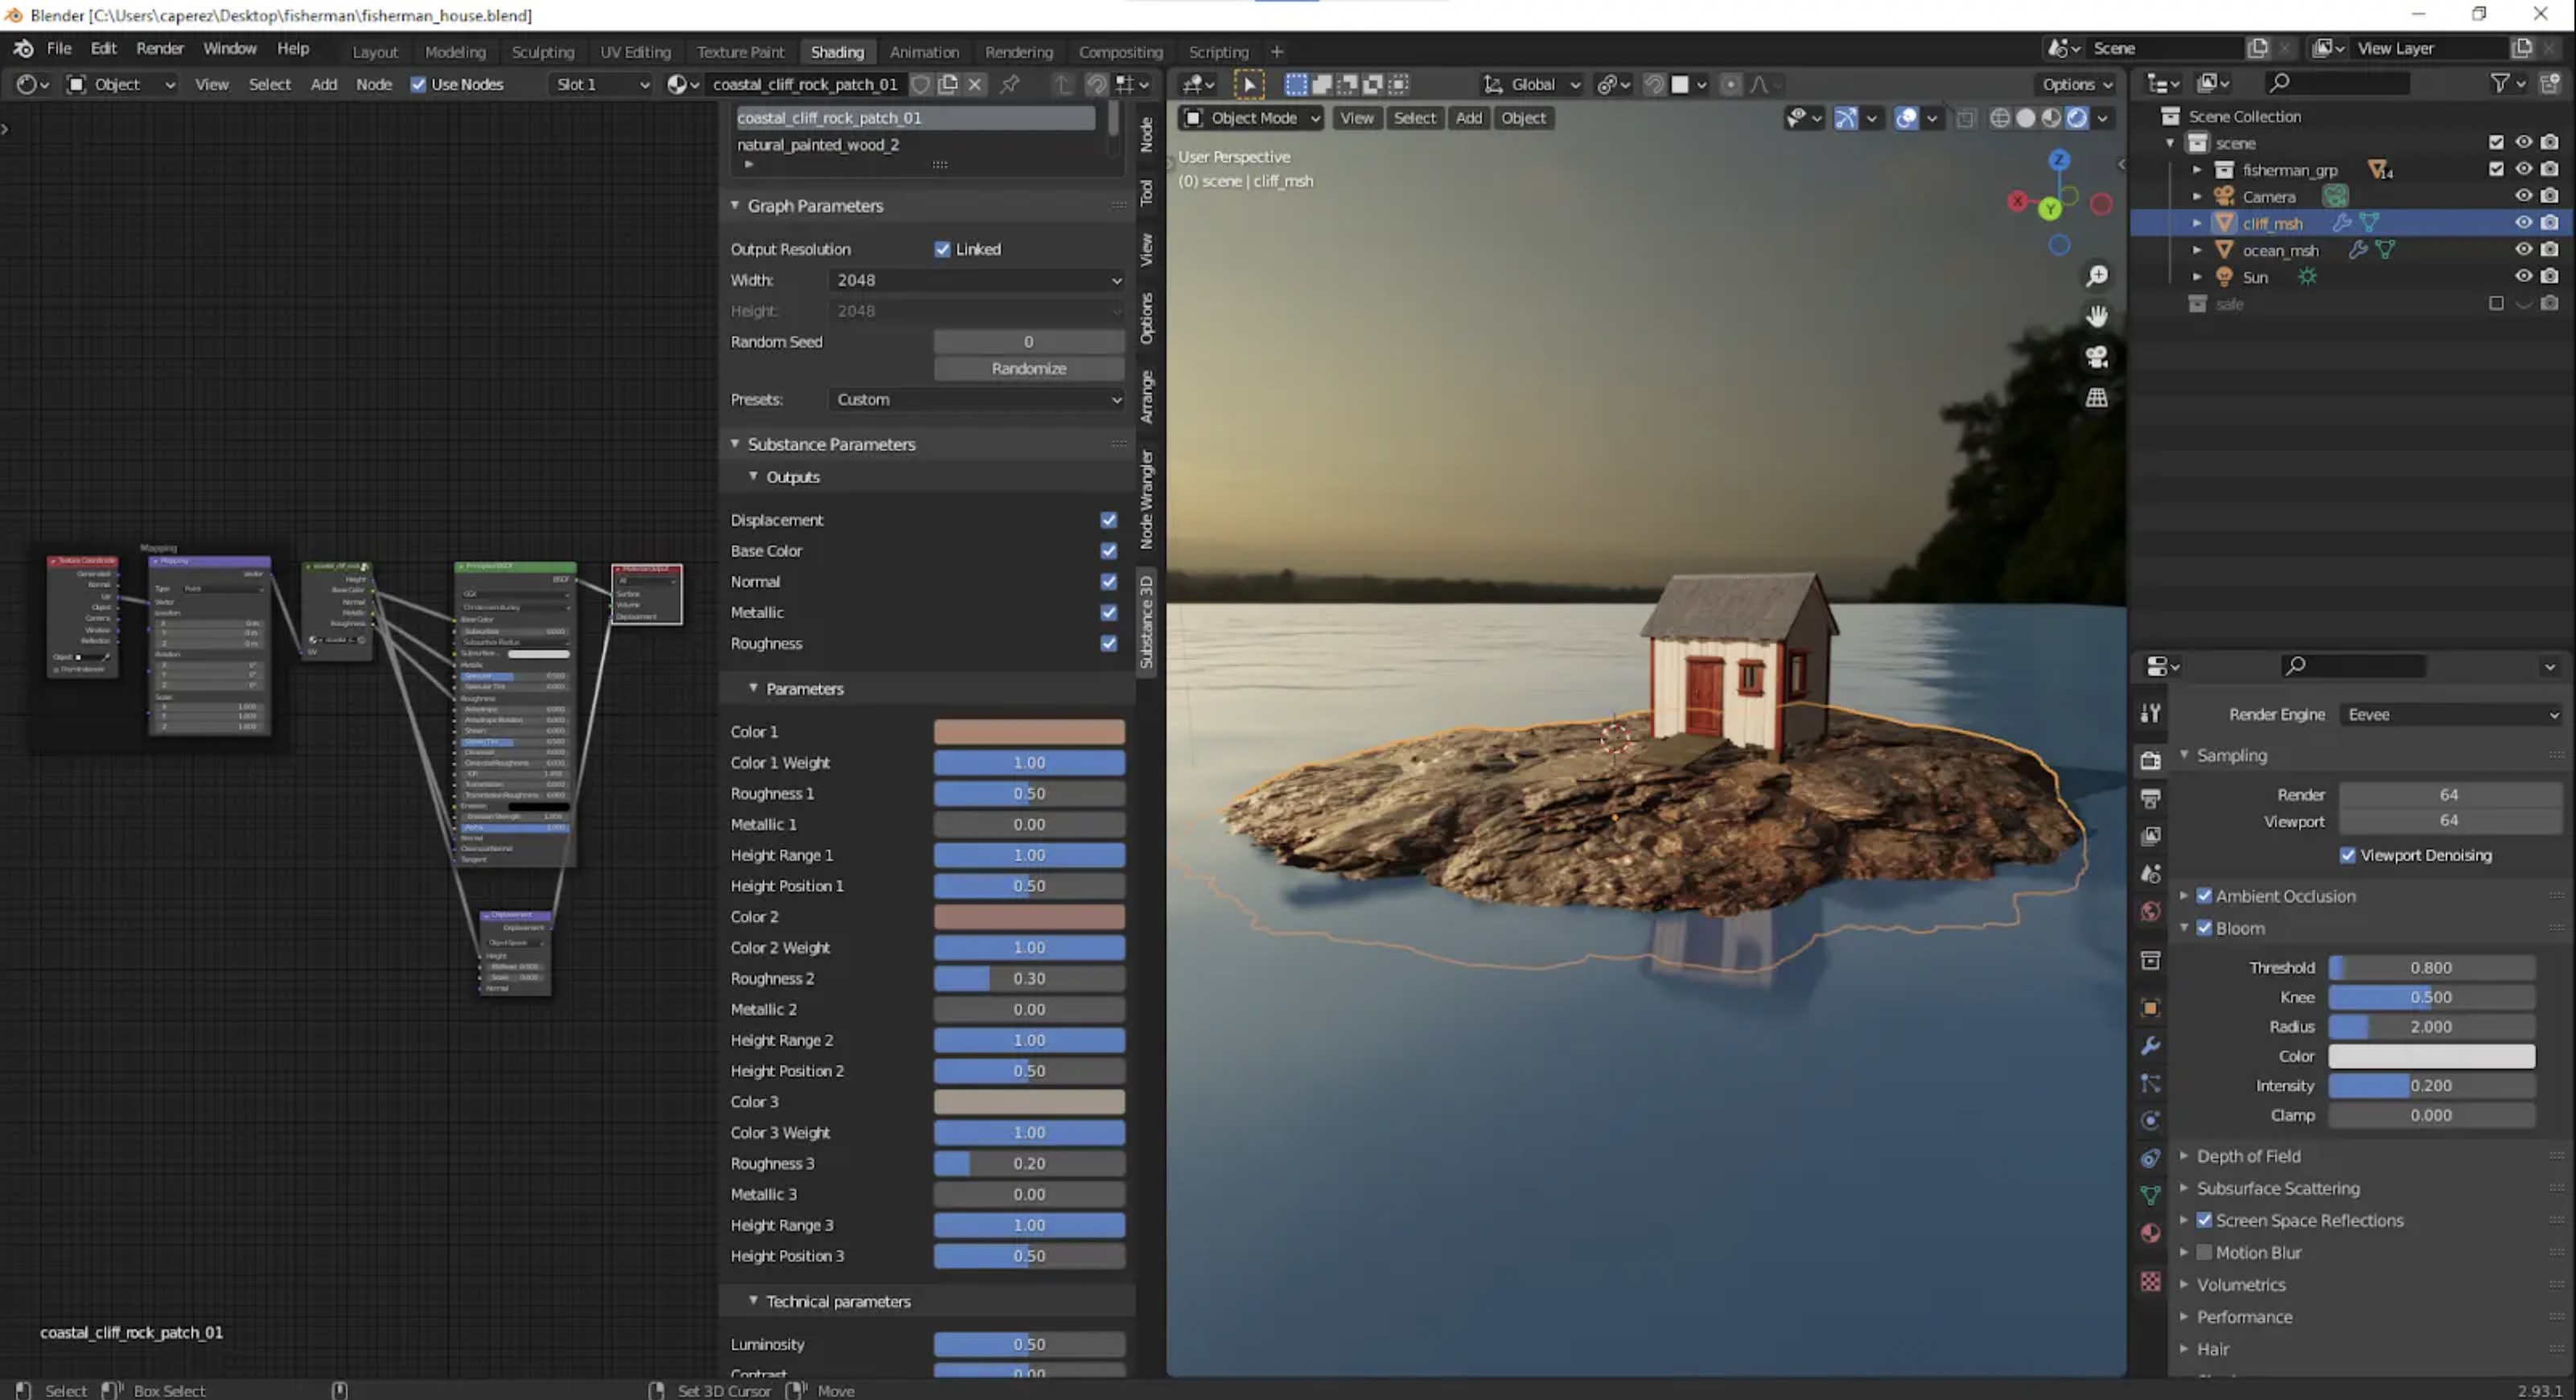Open the World Properties tab
The image size is (2576, 1400).
2151,908
